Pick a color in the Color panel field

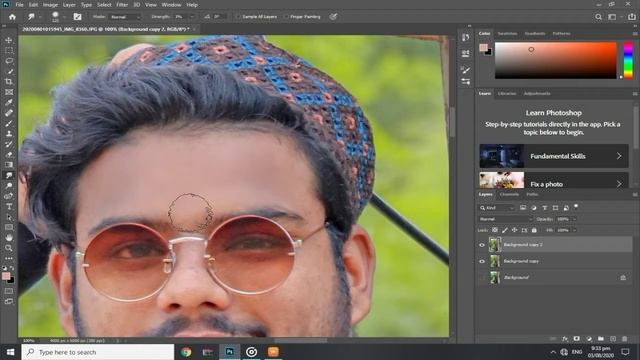556,60
